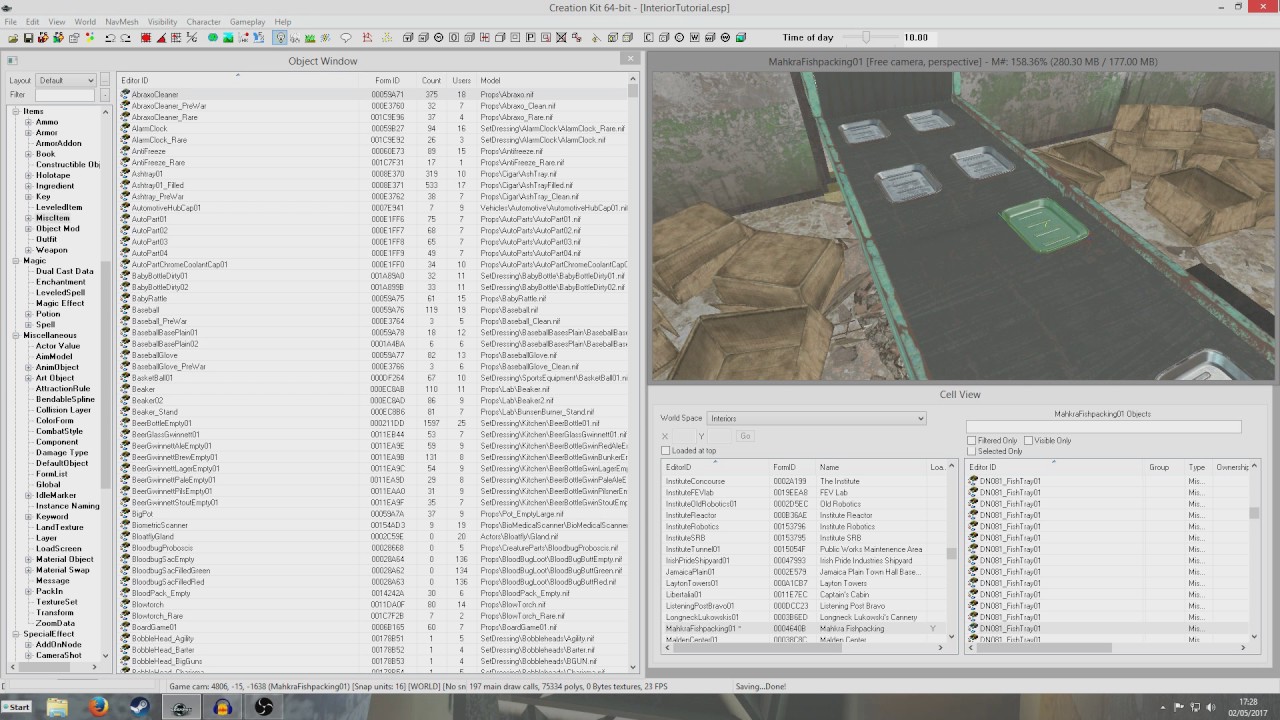Click the Start button
This screenshot has width=1280, height=720.
coord(17,707)
